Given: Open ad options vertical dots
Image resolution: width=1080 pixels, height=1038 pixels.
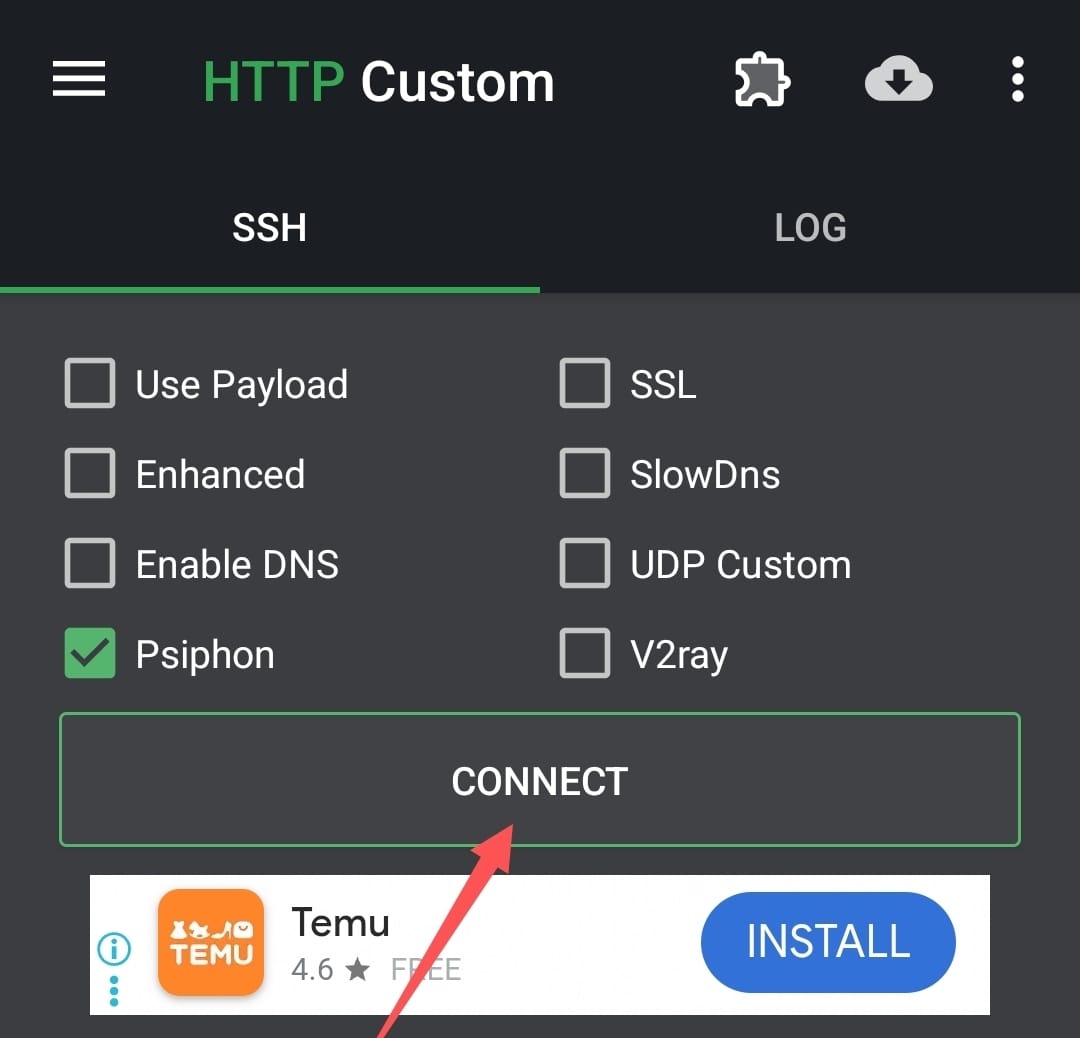Looking at the screenshot, I should click(x=114, y=990).
